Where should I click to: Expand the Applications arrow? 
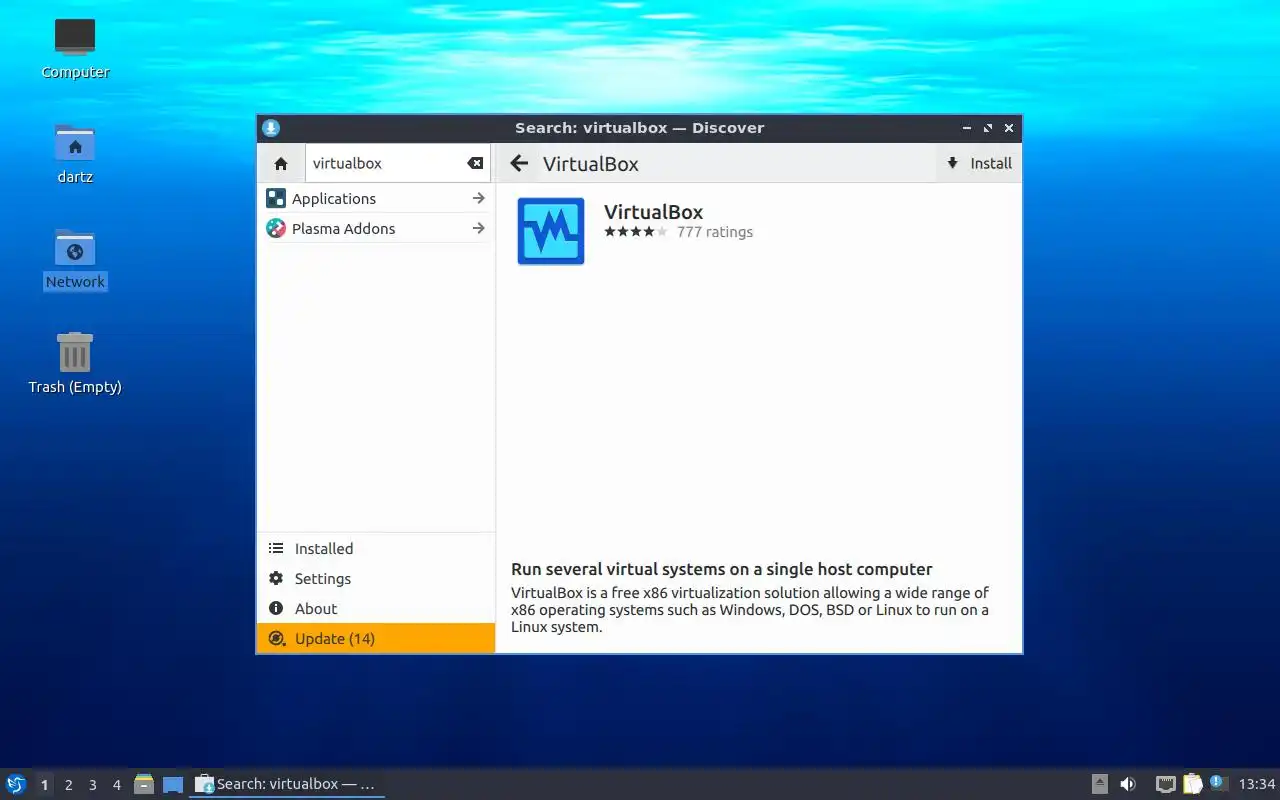[x=479, y=198]
